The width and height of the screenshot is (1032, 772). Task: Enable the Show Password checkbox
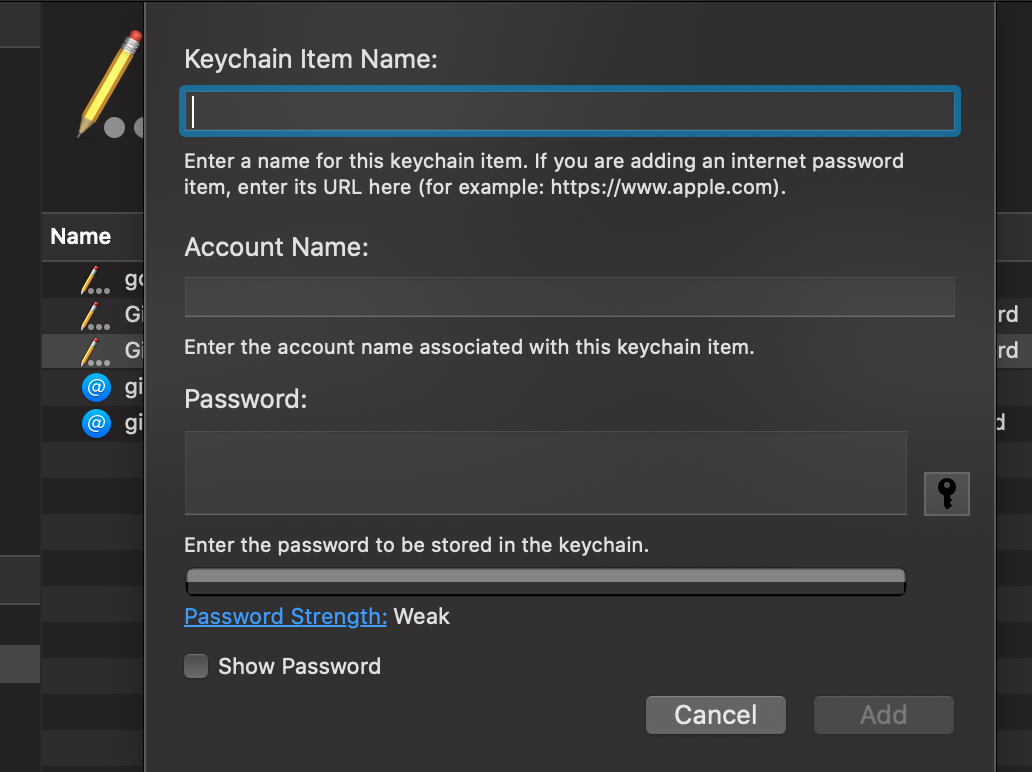point(196,666)
